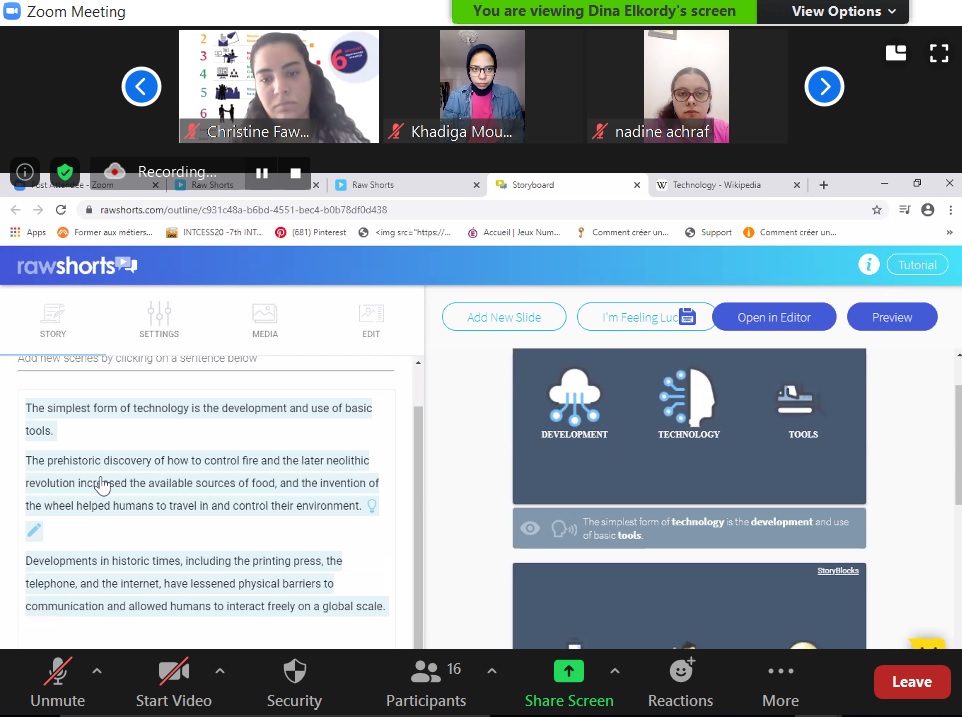Click the green Share Screen icon
Screen dimensions: 962x717
click(568, 671)
